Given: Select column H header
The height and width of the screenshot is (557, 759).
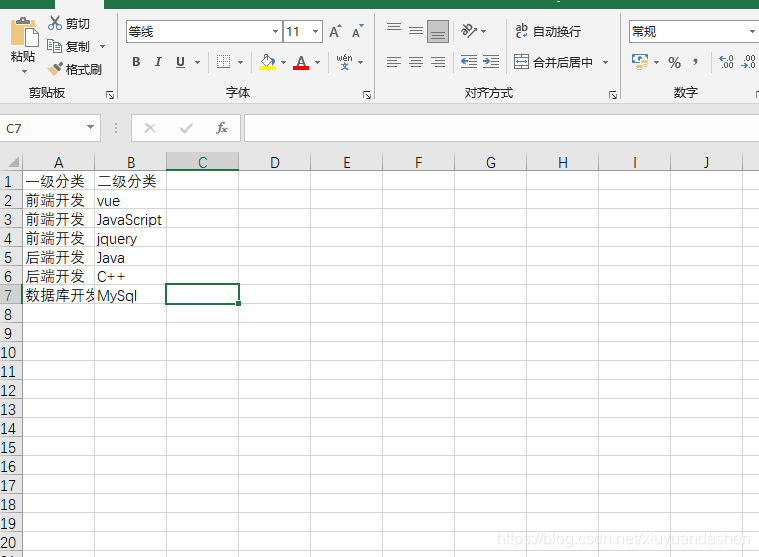Looking at the screenshot, I should (x=562, y=162).
